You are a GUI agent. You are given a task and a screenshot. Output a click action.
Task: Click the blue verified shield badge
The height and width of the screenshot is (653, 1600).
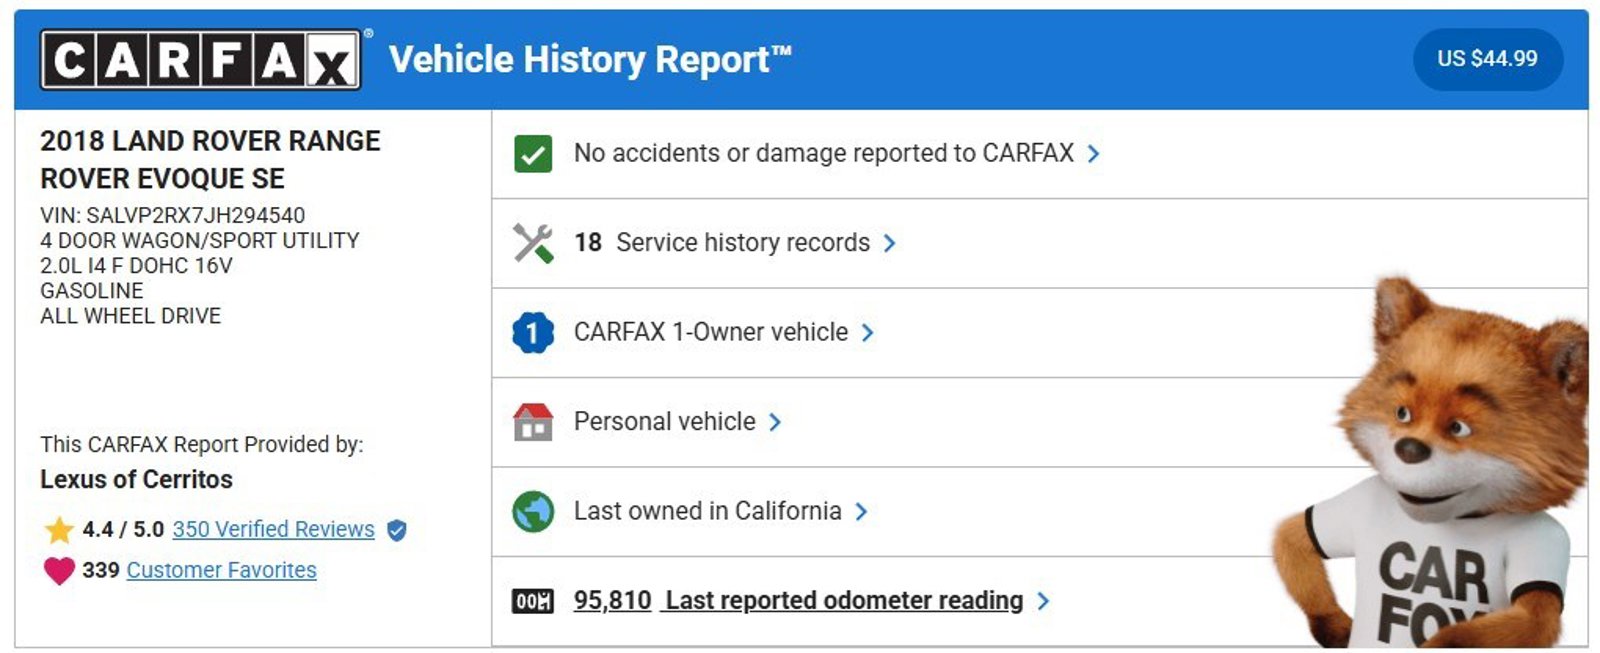397,530
